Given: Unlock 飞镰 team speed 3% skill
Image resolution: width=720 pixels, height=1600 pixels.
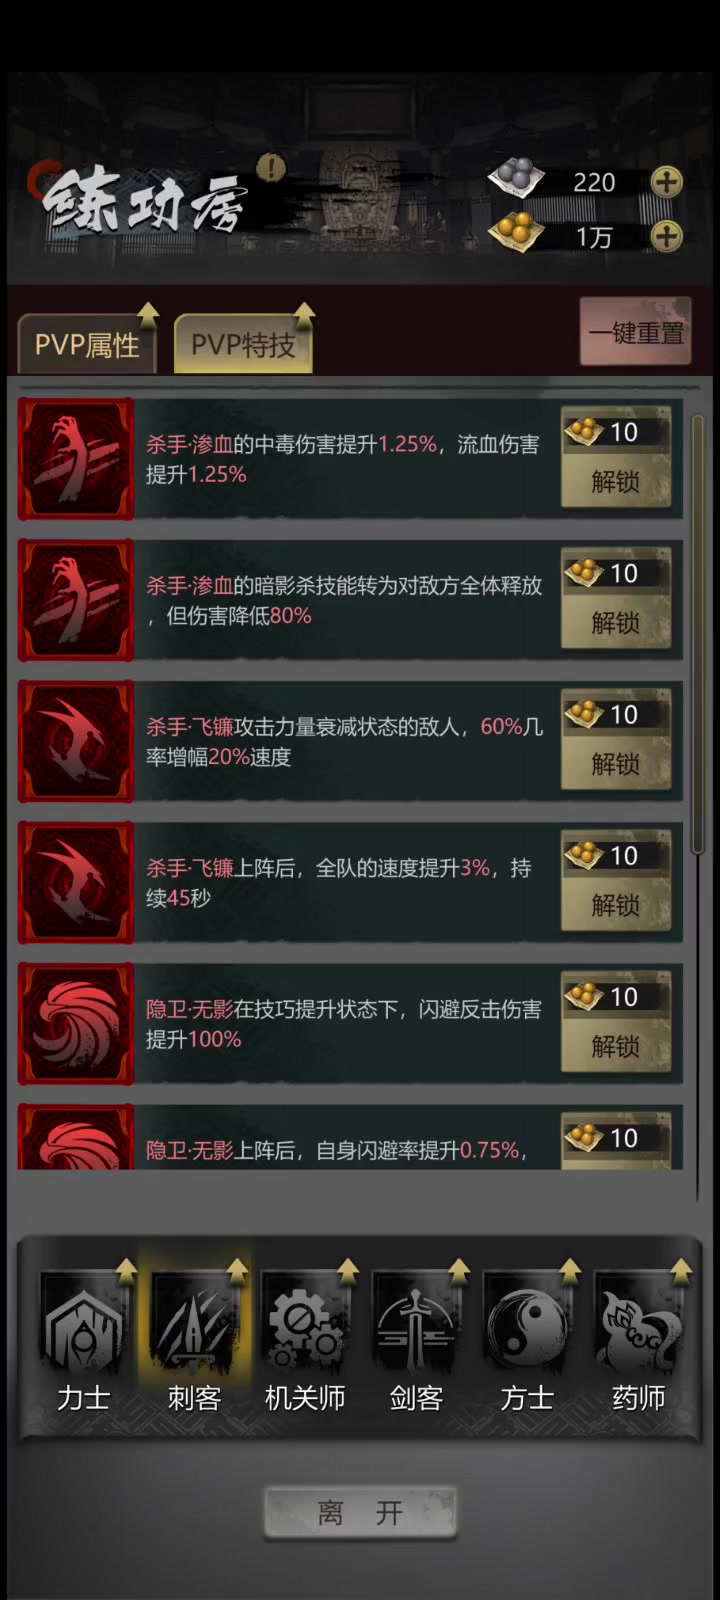Looking at the screenshot, I should click(x=615, y=881).
